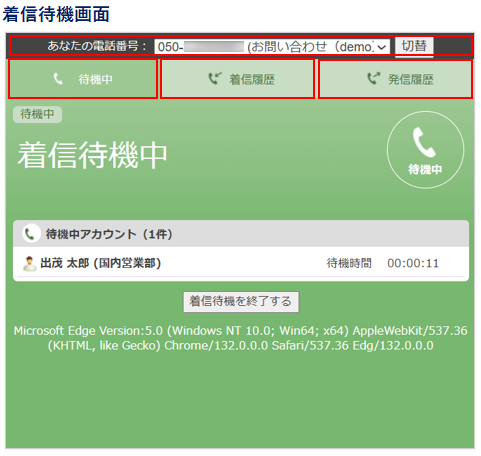The image size is (481, 456).
Task: Click the small 待機中 status badge
Action: pos(37,114)
